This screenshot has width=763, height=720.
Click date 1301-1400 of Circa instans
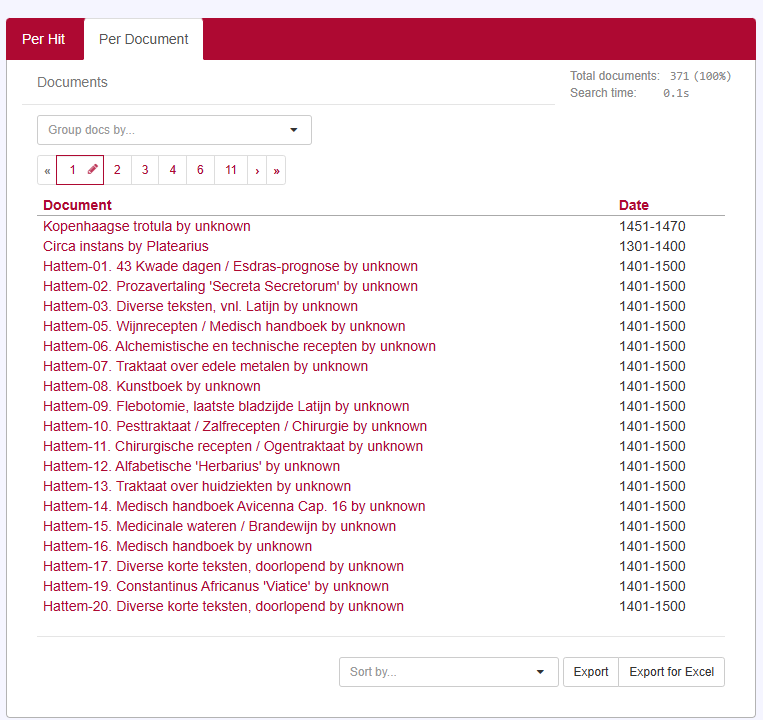652,246
